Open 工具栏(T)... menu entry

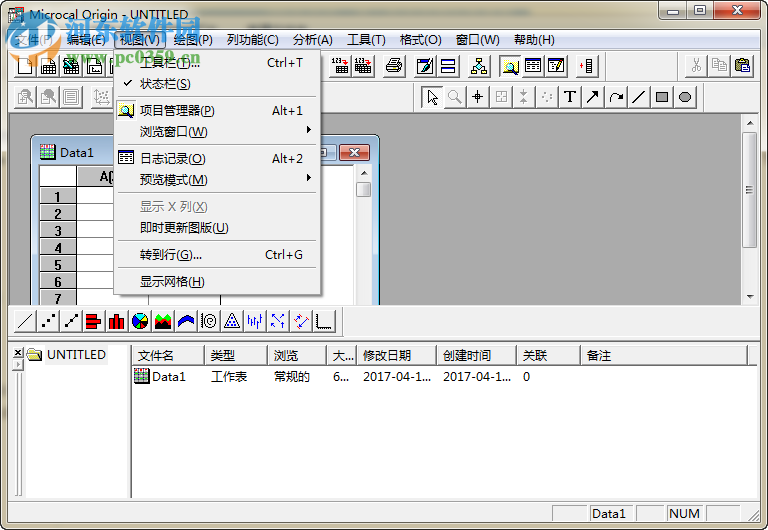click(x=217, y=63)
